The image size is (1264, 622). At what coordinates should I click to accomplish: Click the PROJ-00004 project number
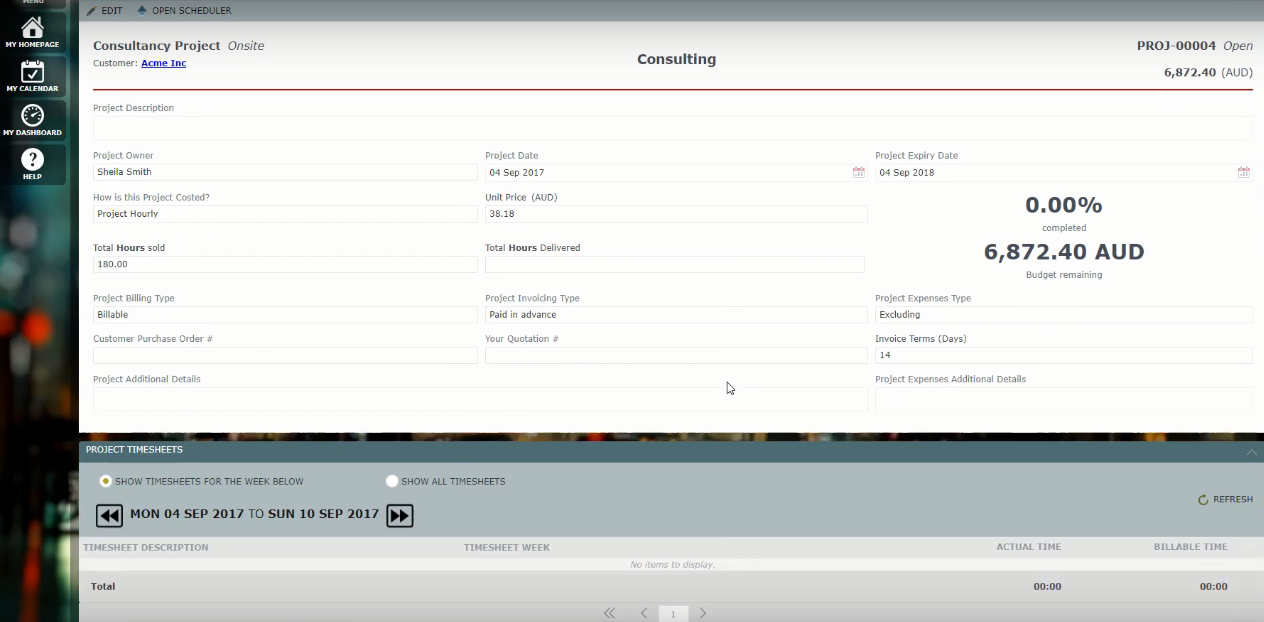[1176, 46]
